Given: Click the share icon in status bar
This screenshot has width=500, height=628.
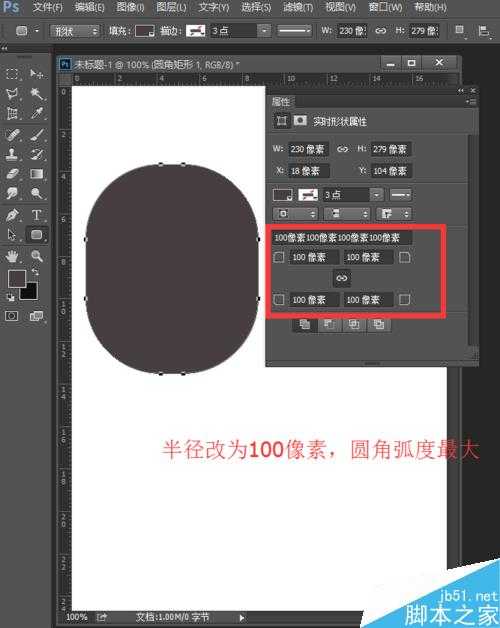Looking at the screenshot, I should coord(102,617).
